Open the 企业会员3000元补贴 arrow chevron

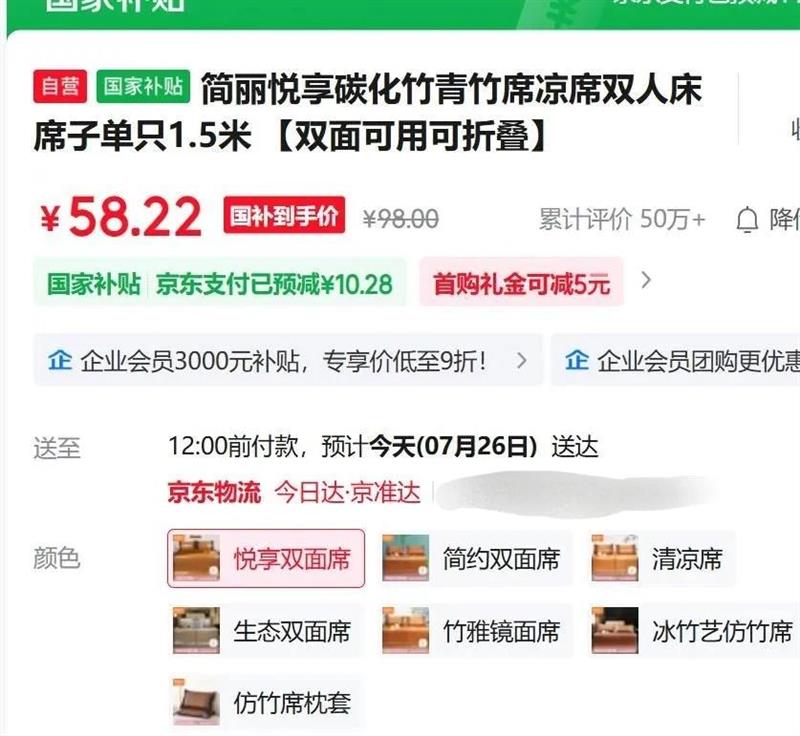(x=521, y=360)
